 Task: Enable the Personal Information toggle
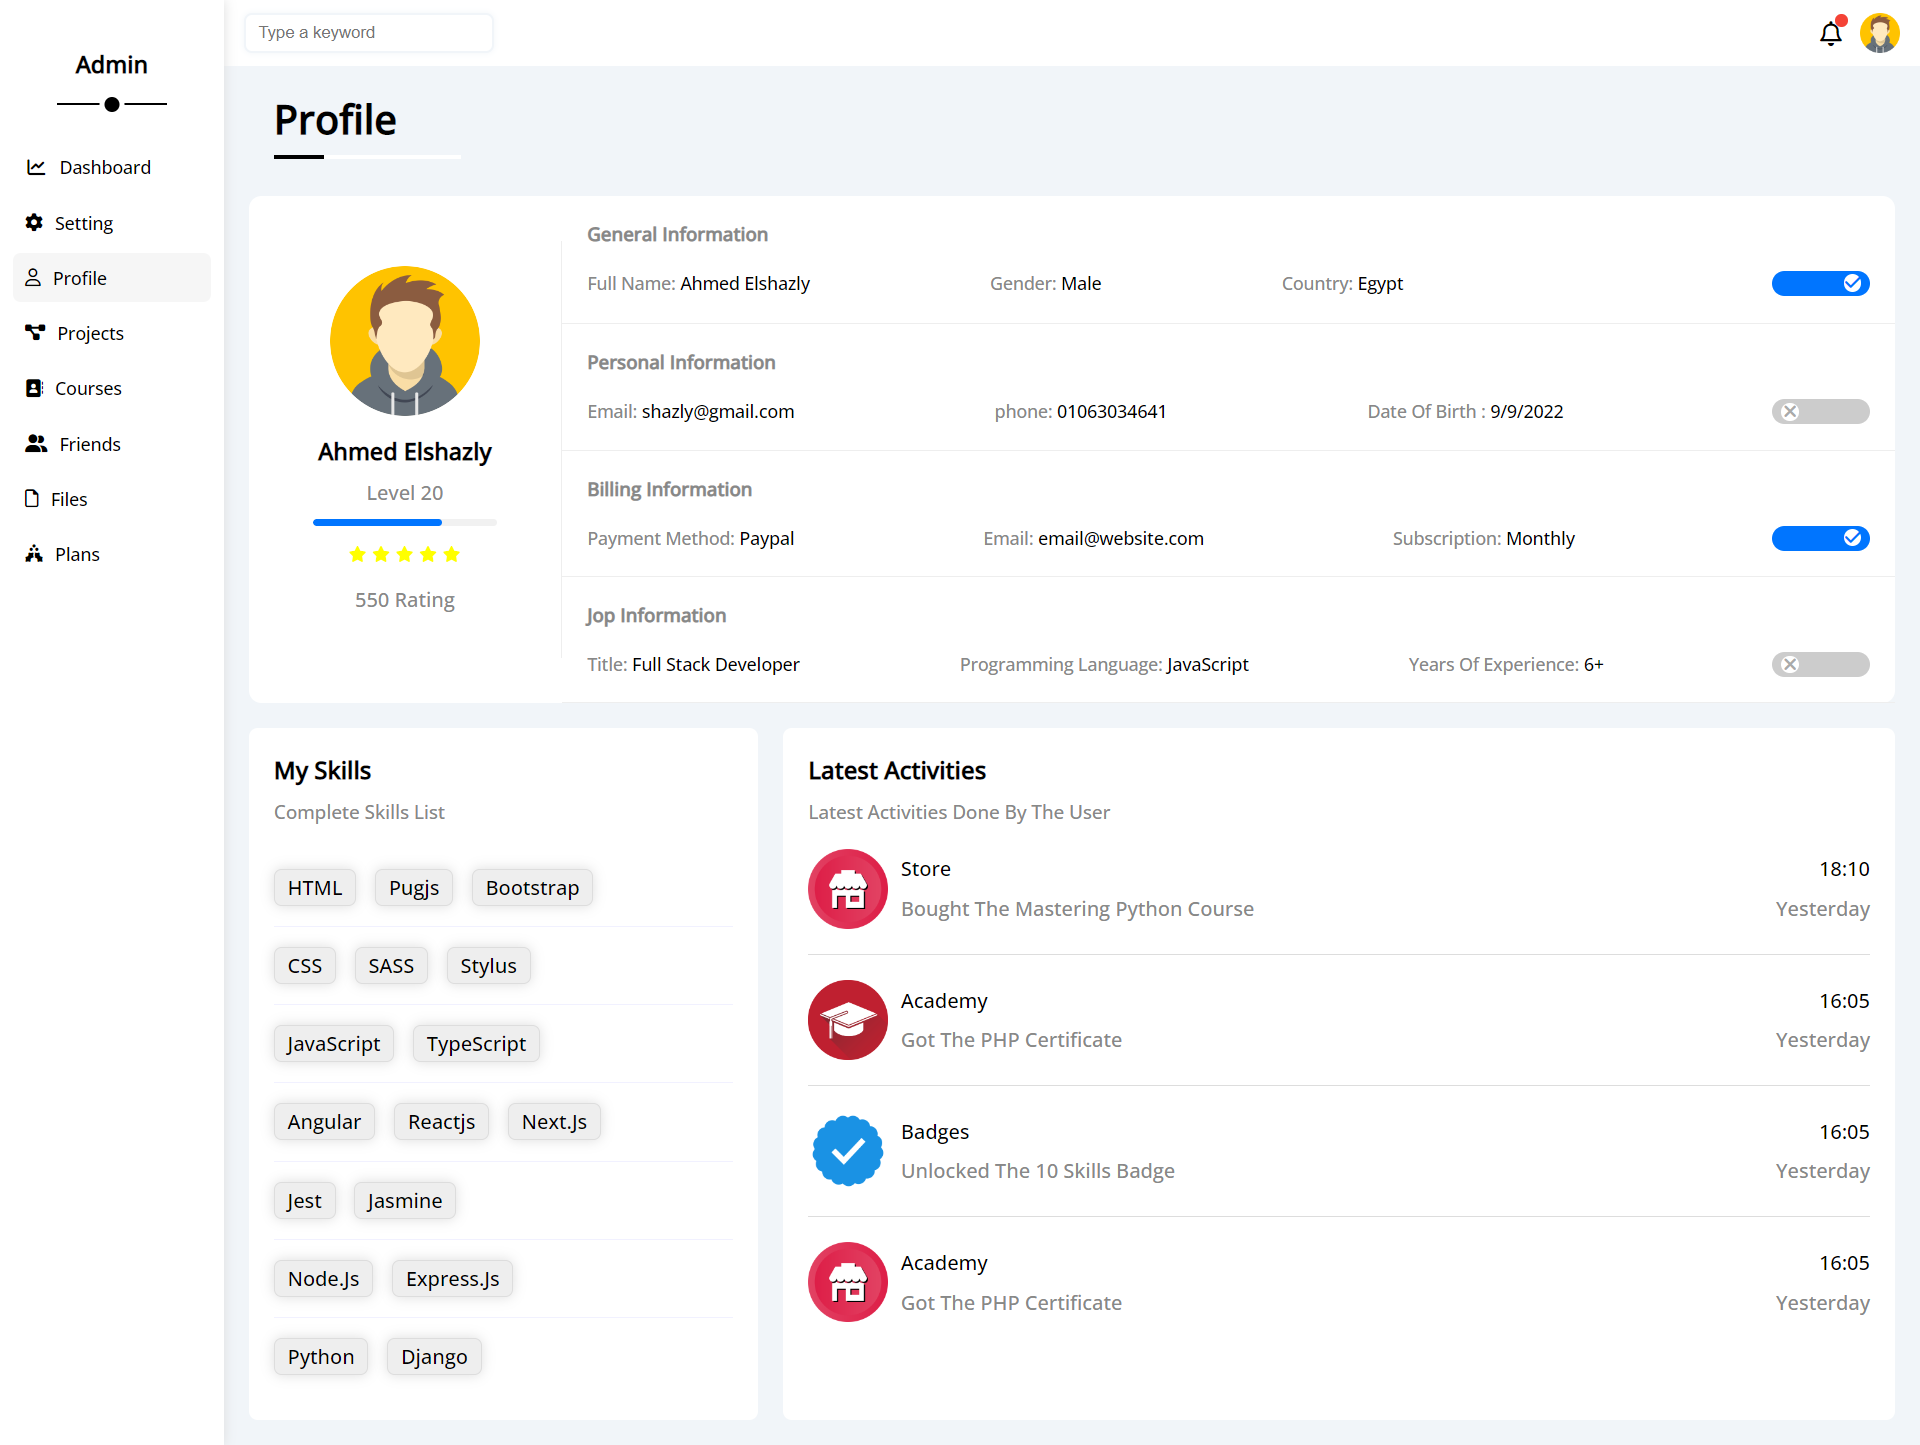pyautogui.click(x=1820, y=411)
